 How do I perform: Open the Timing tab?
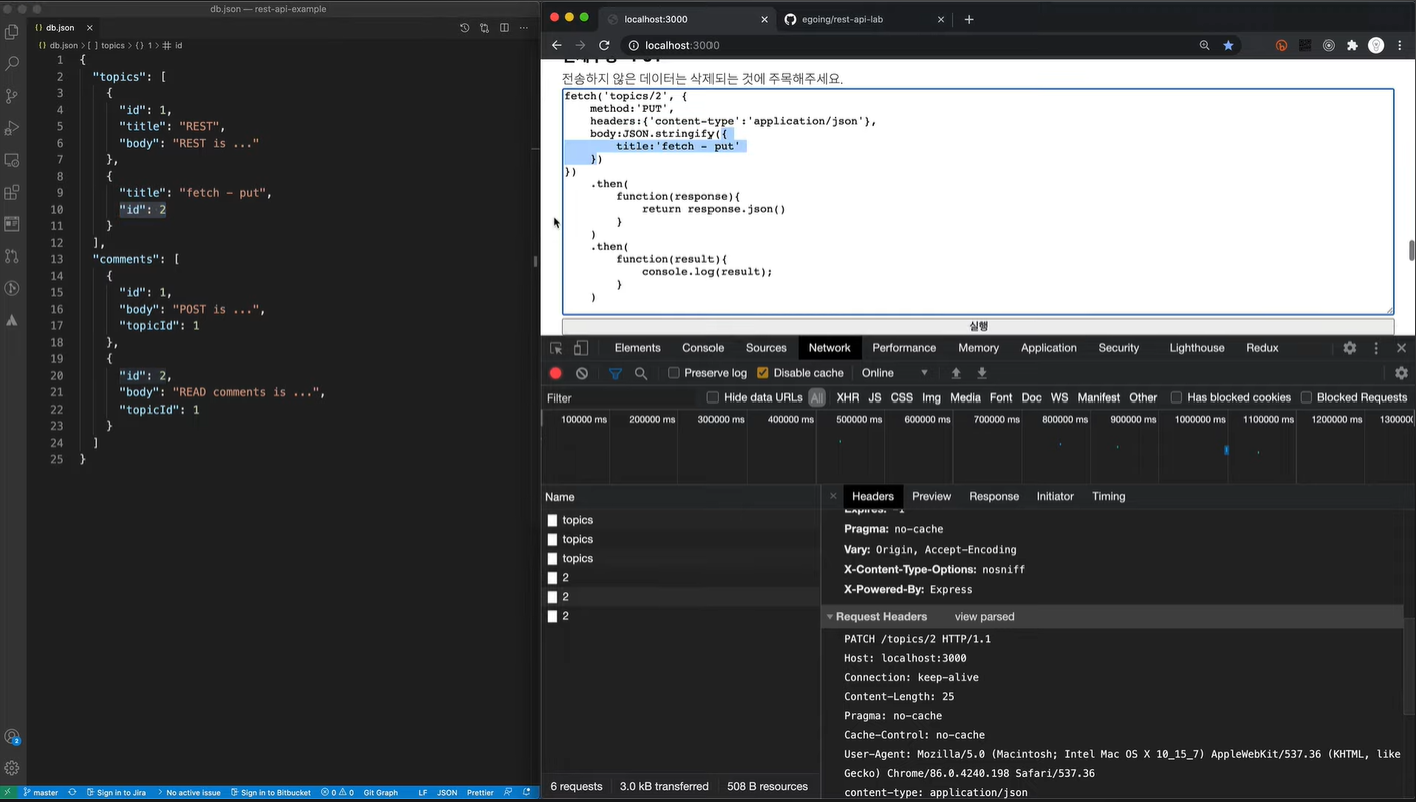click(x=1108, y=496)
